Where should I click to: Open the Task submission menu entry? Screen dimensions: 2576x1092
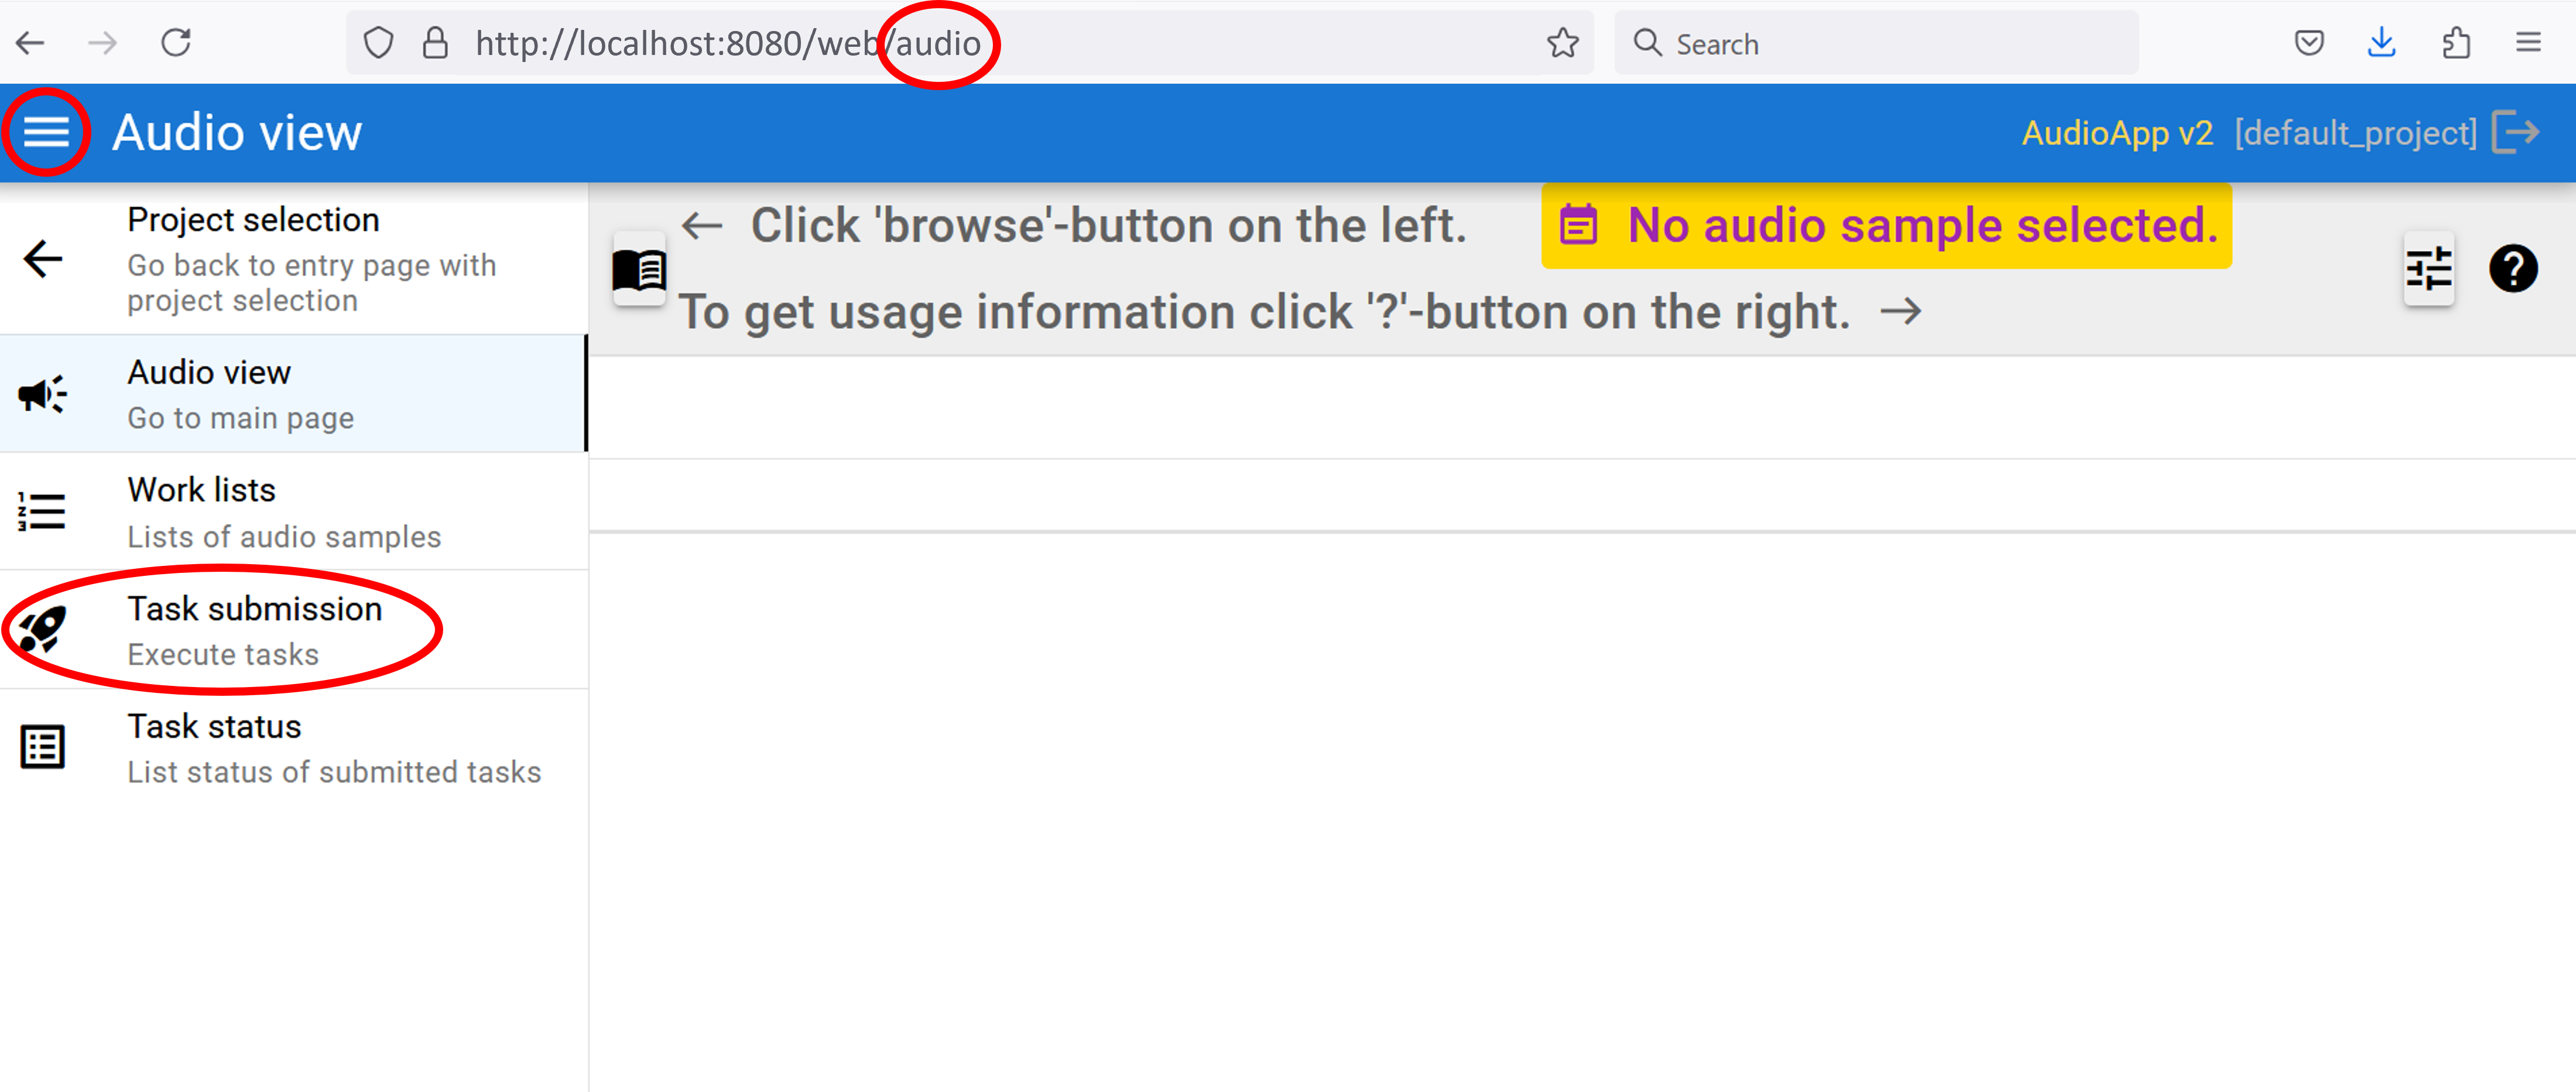[294, 629]
